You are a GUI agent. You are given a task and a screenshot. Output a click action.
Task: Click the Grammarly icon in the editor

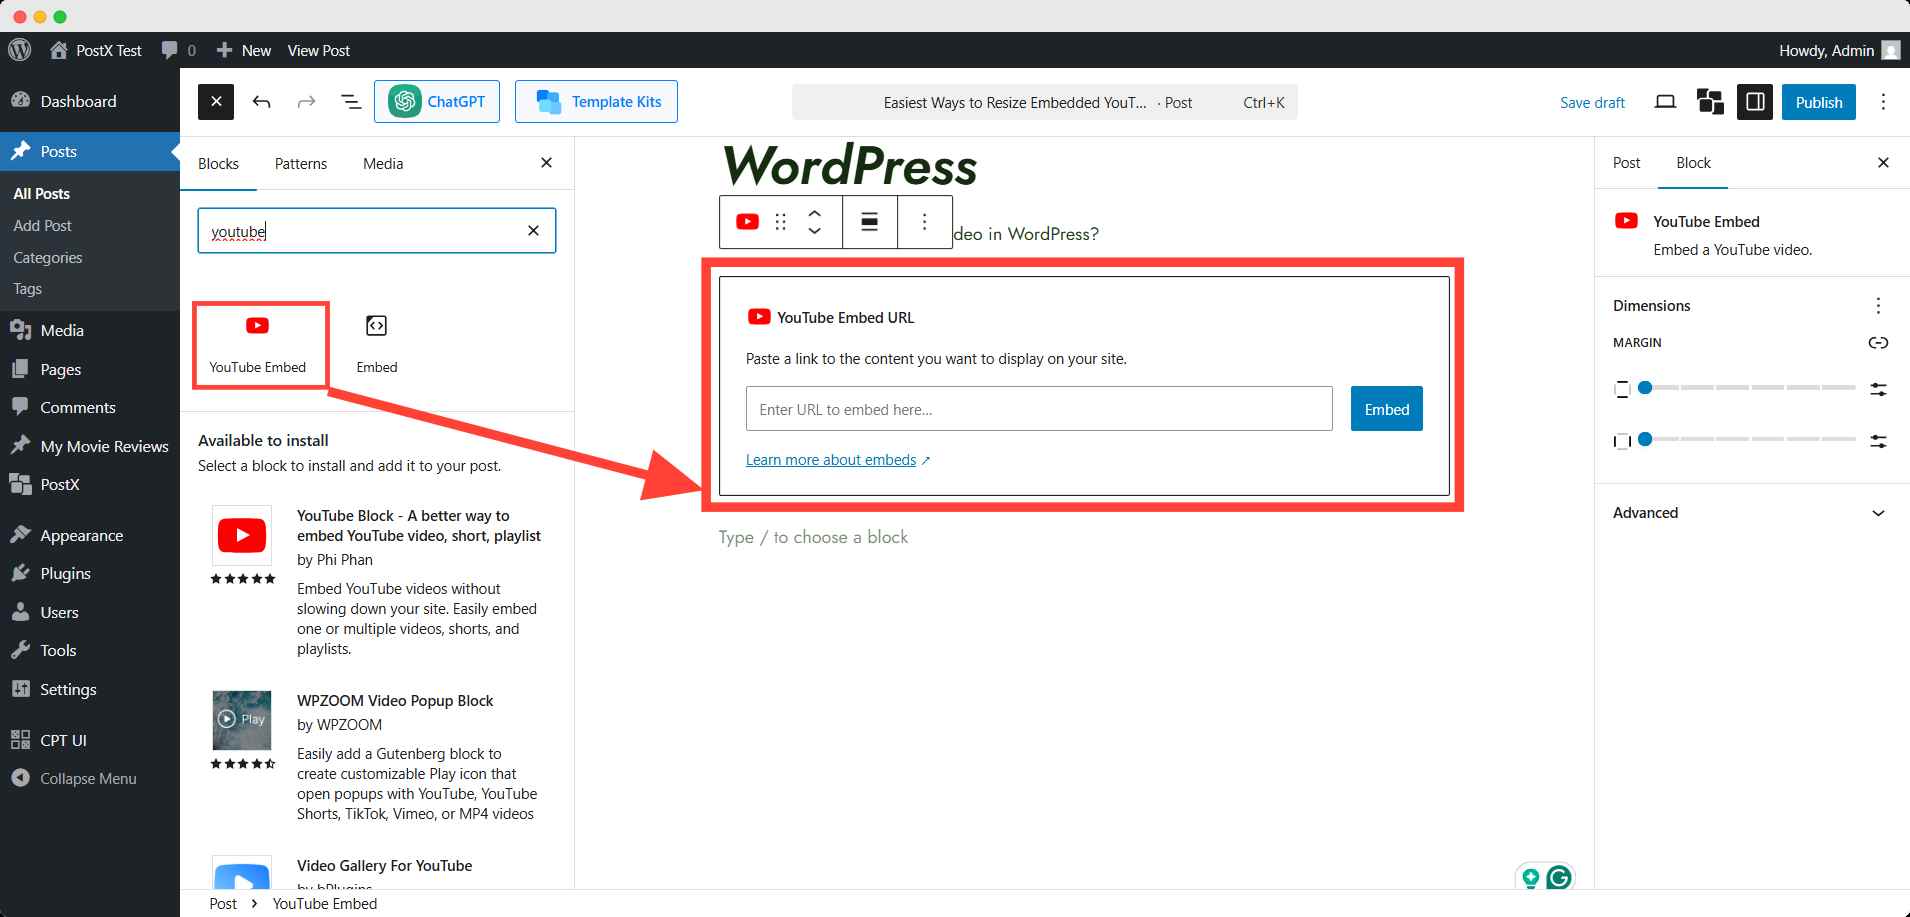[x=1559, y=878]
